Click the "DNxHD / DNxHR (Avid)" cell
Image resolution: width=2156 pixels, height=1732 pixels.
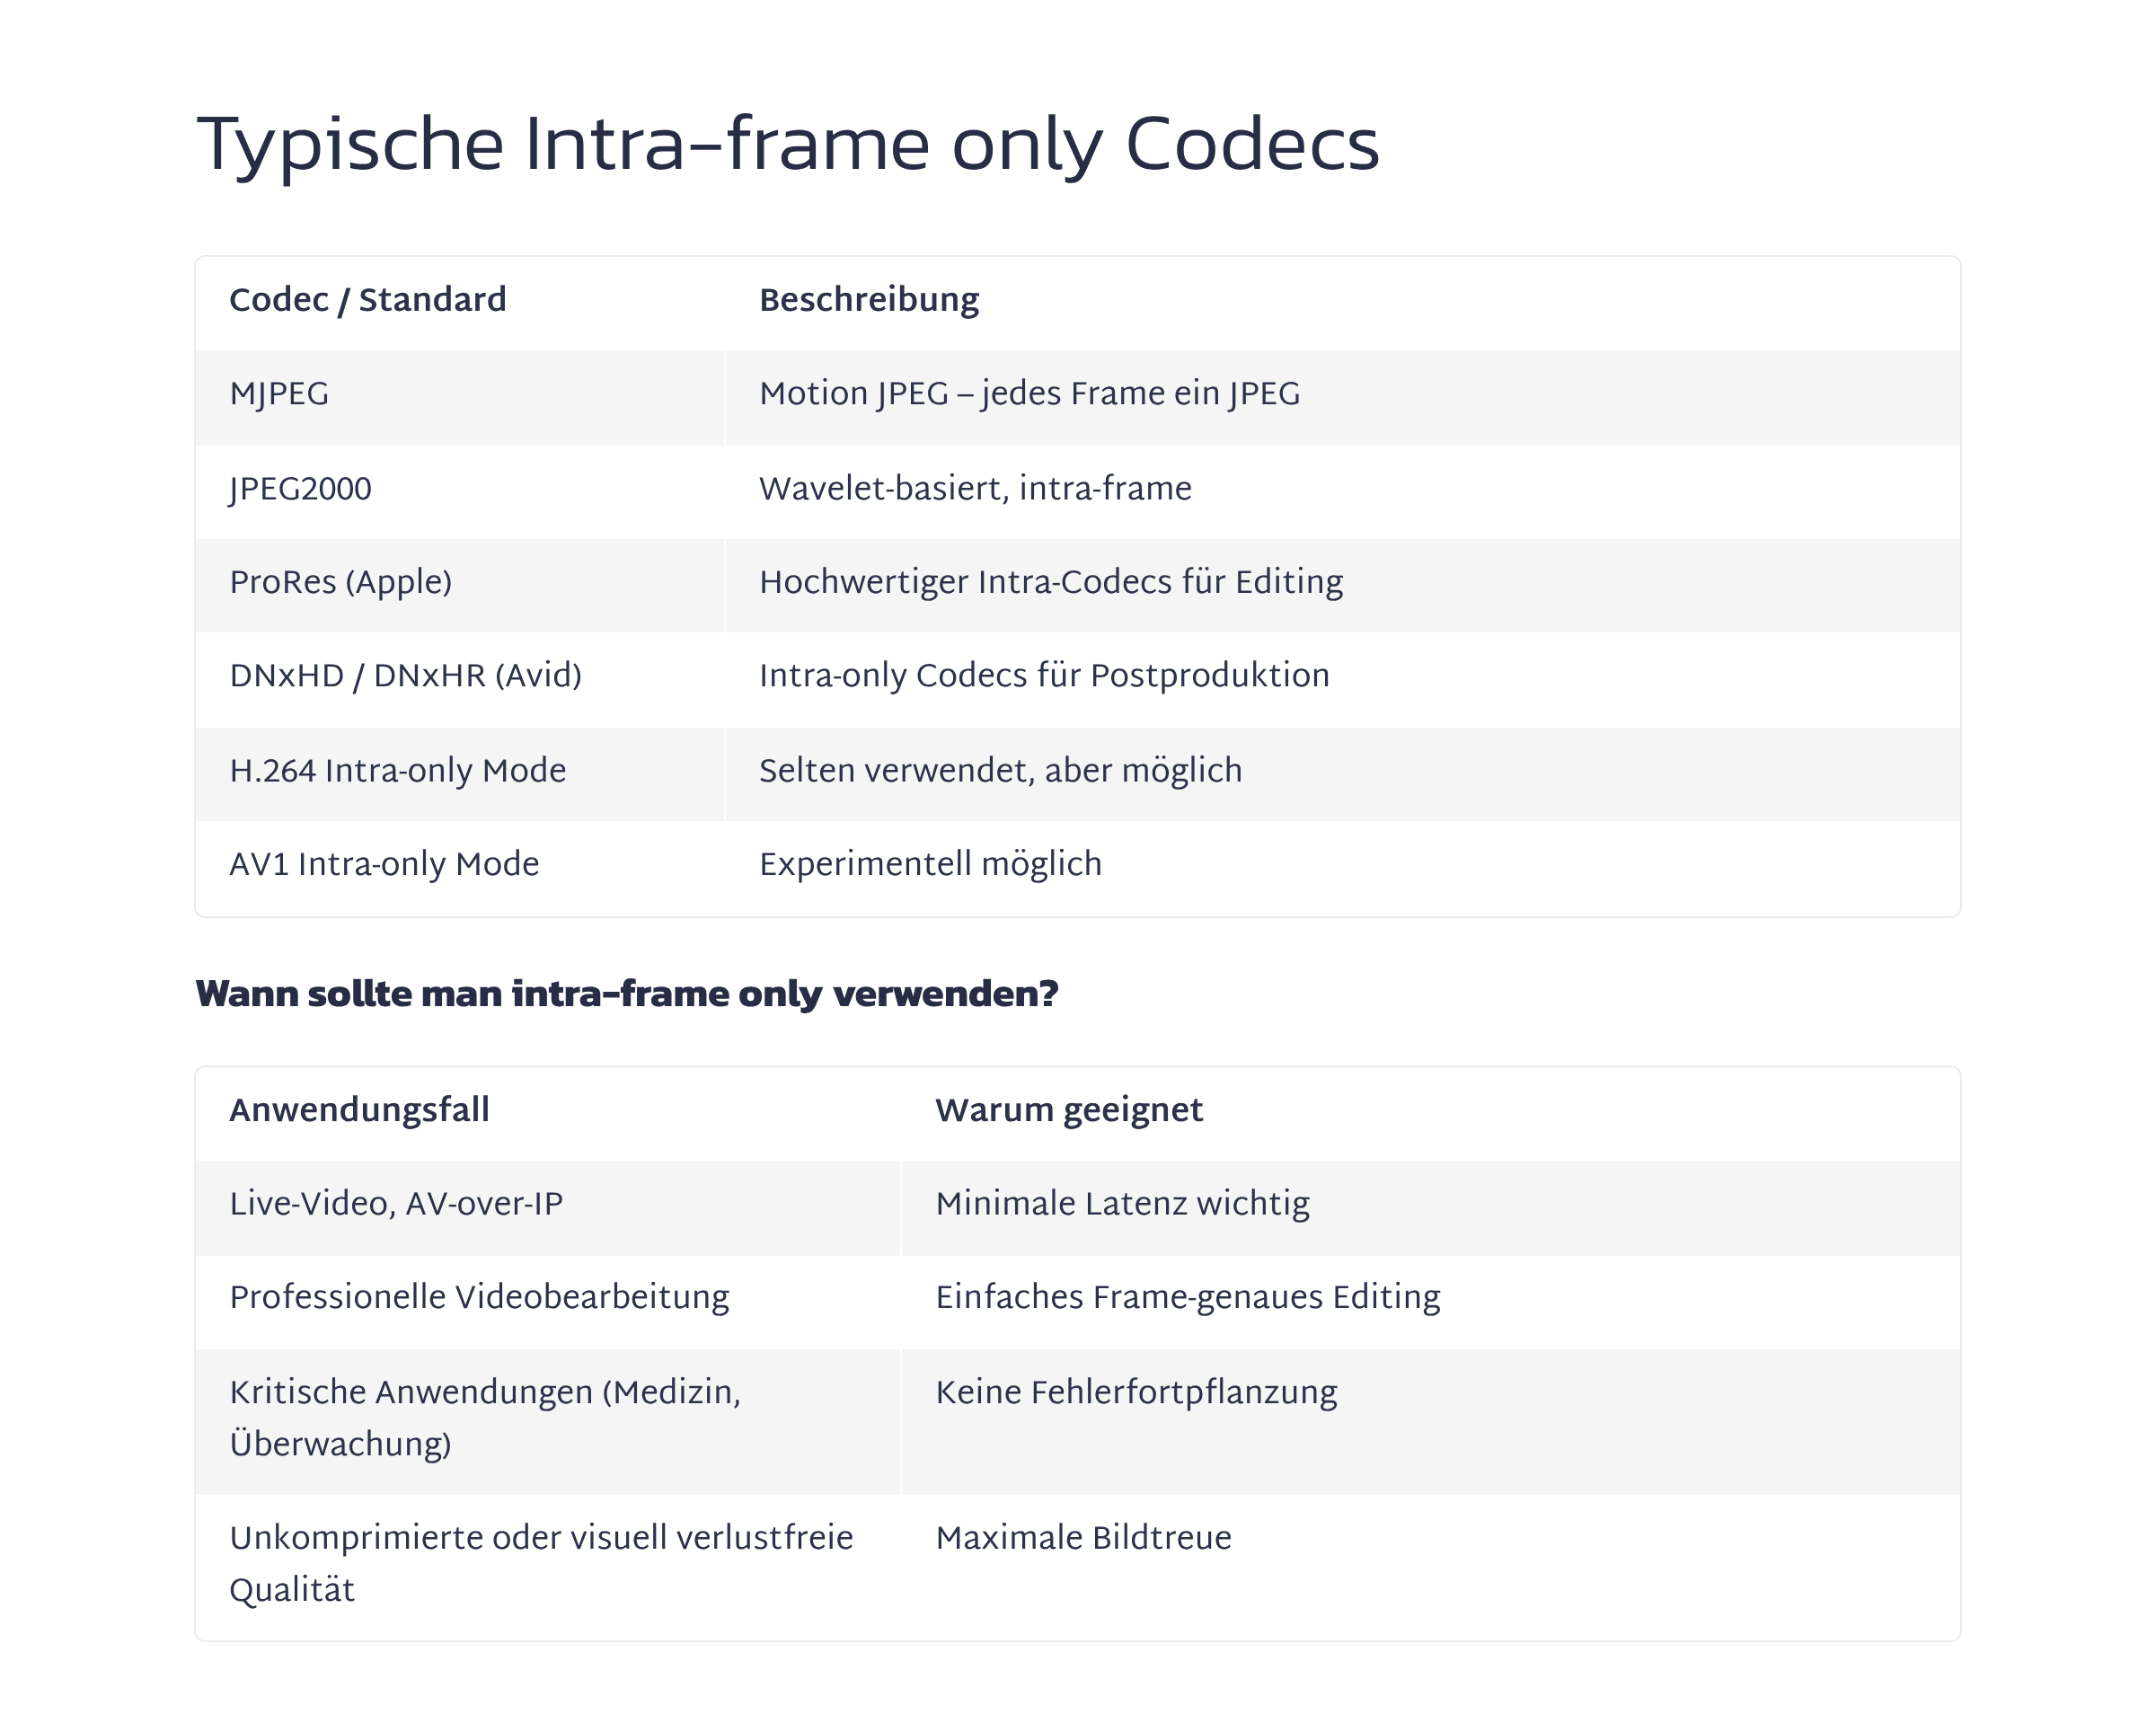405,676
